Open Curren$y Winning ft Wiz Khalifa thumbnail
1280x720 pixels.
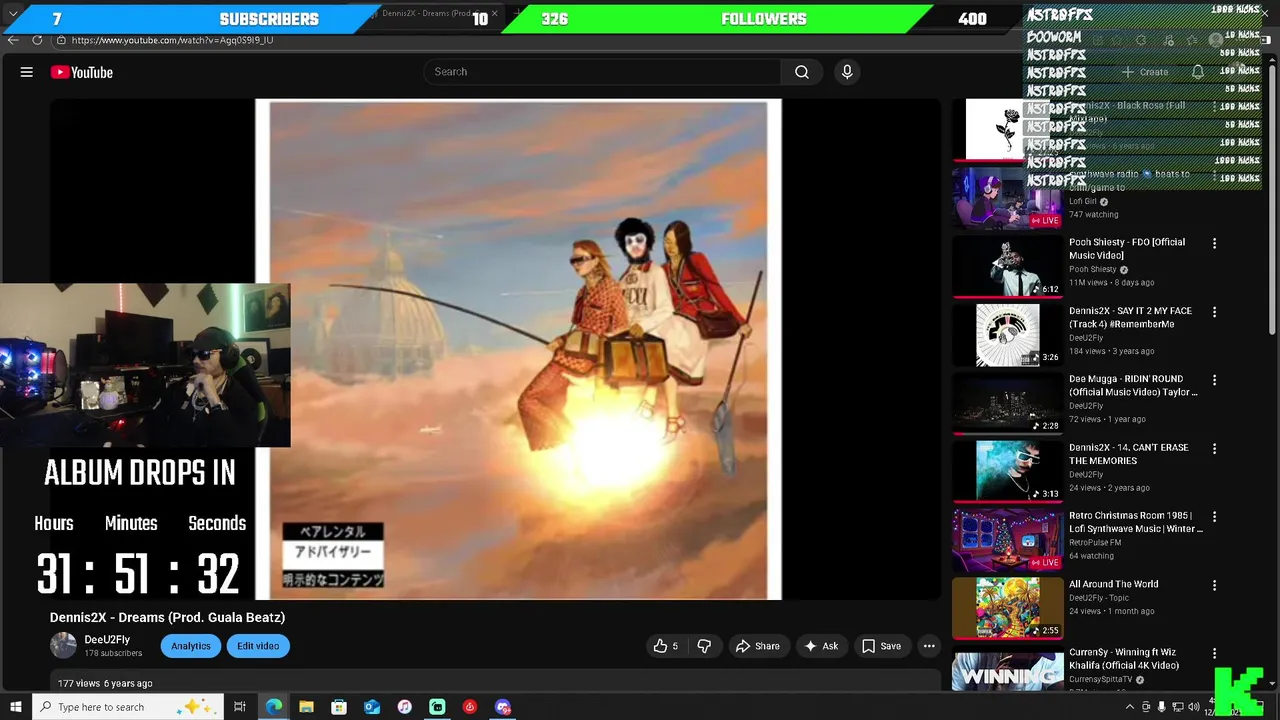pos(1007,671)
